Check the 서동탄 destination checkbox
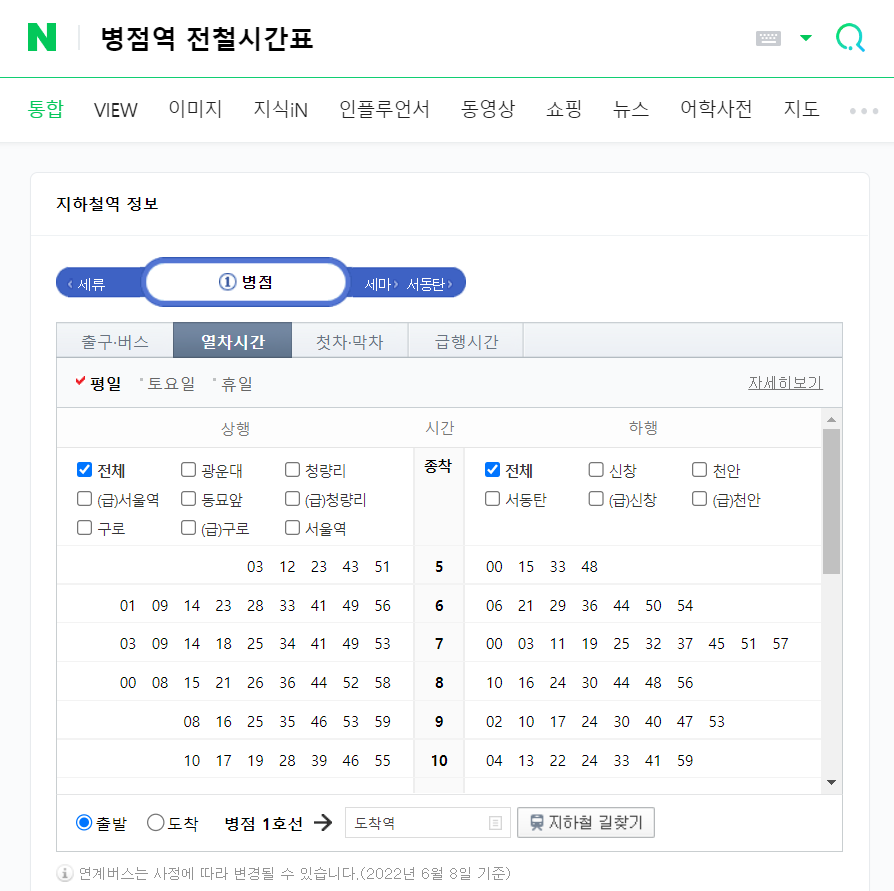894x891 pixels. (x=493, y=499)
